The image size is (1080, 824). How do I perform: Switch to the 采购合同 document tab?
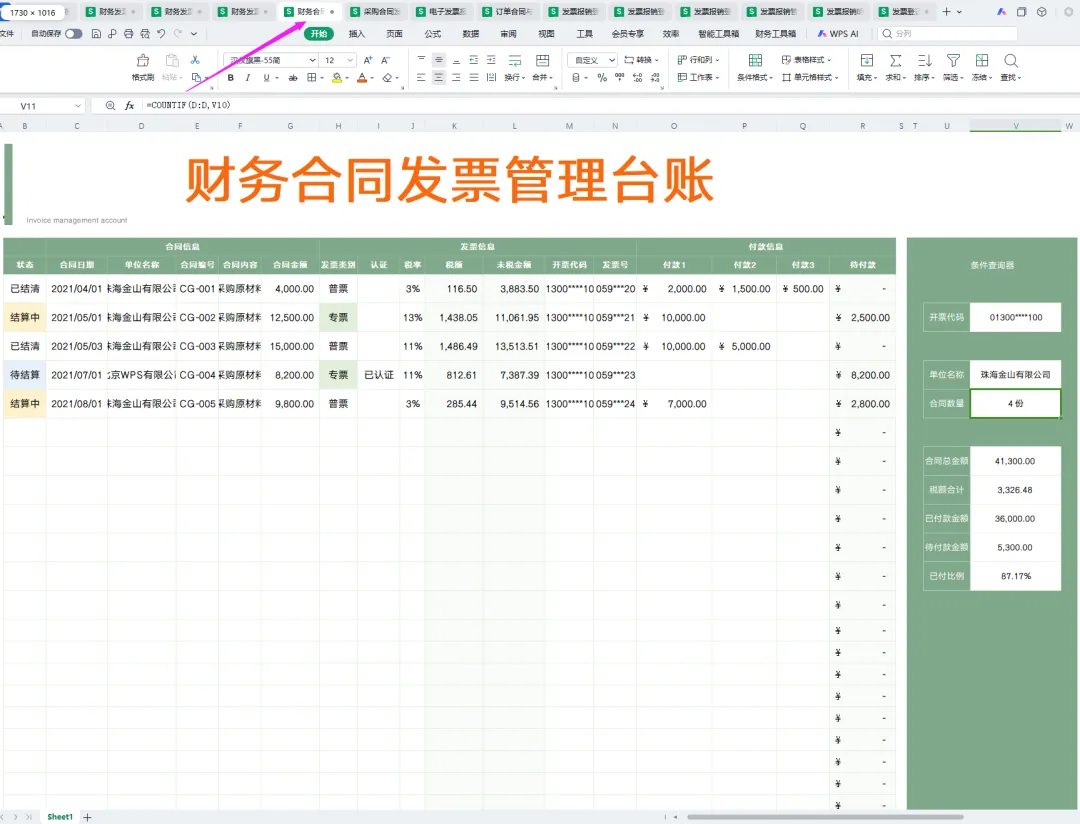pos(375,12)
